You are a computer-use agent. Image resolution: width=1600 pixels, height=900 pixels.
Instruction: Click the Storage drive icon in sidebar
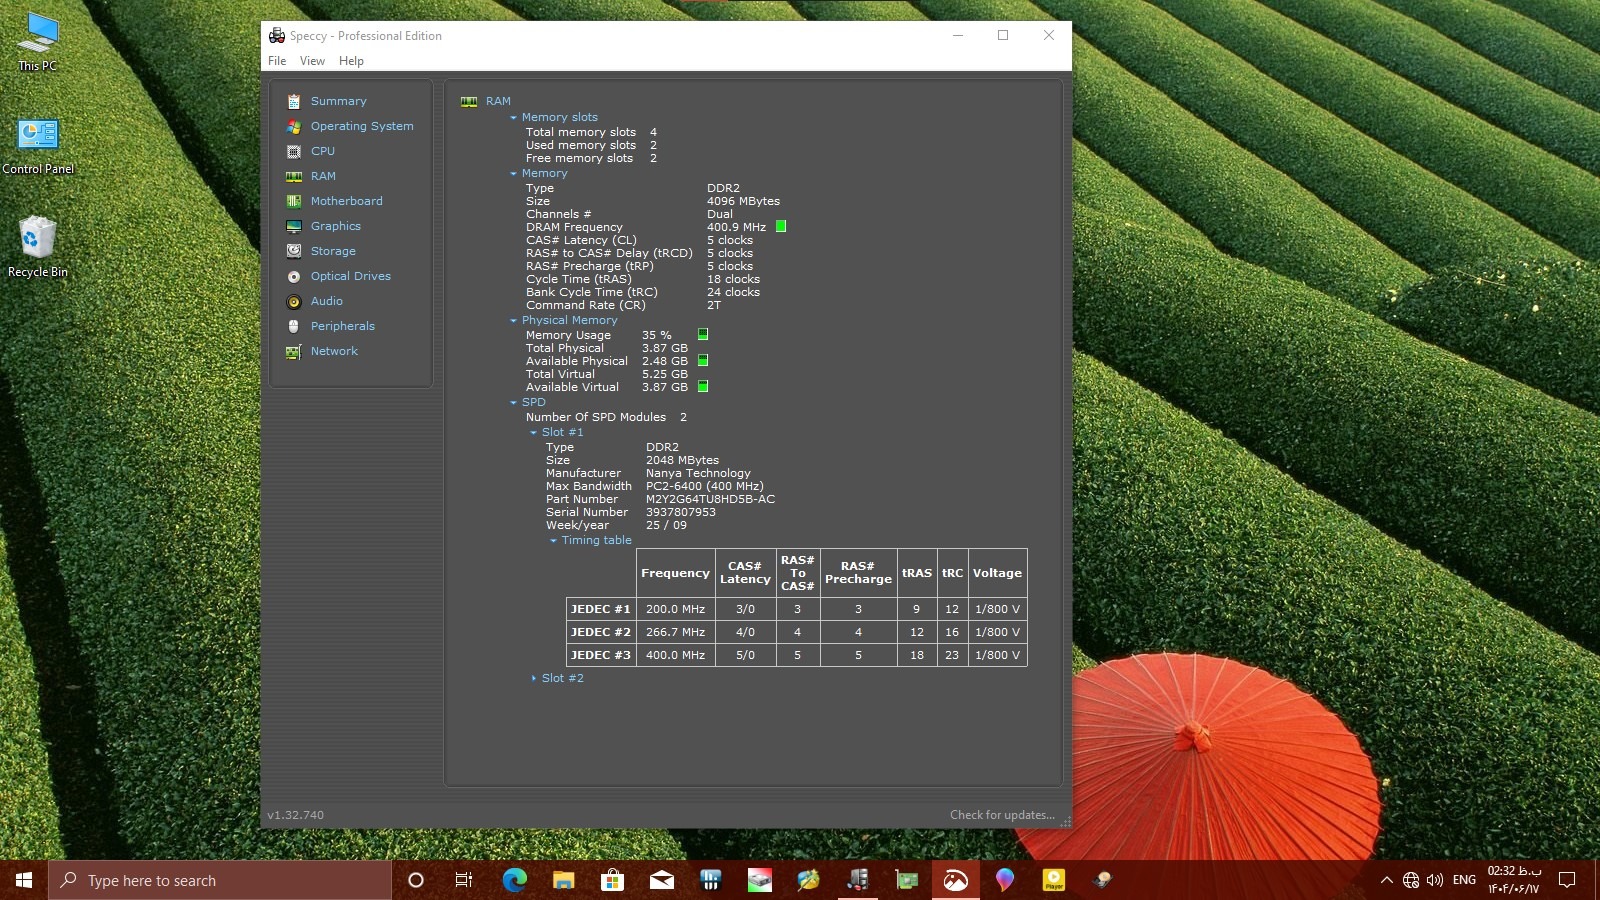(294, 251)
